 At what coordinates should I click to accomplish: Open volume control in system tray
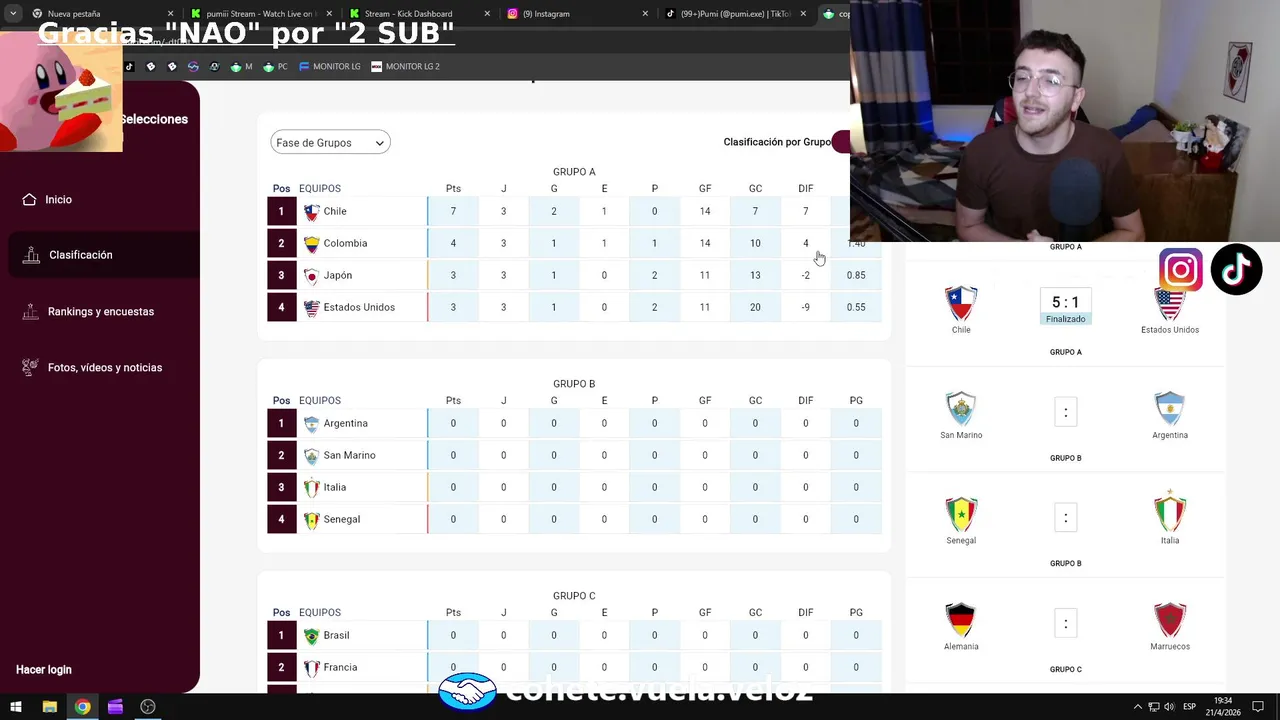point(1169,707)
